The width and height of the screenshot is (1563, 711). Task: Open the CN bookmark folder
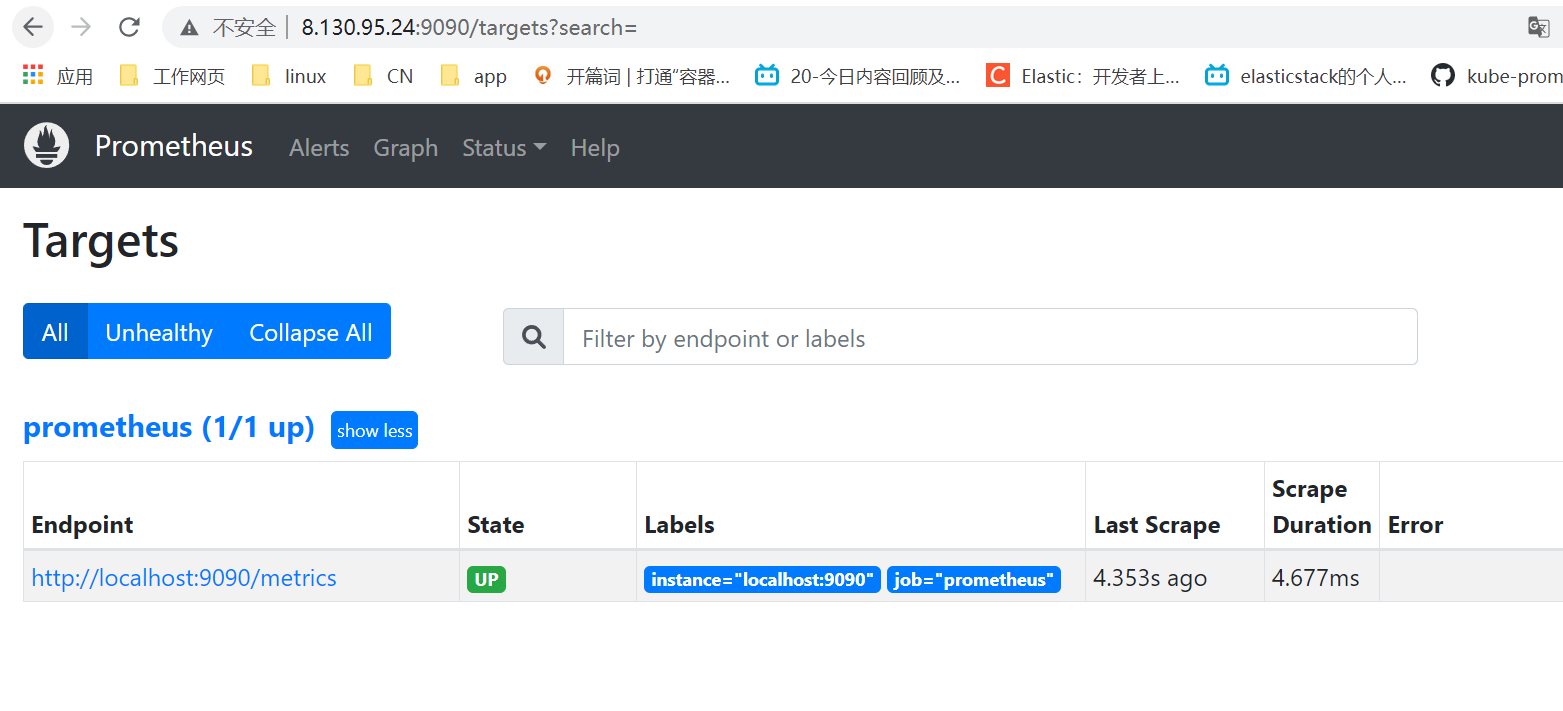384,76
